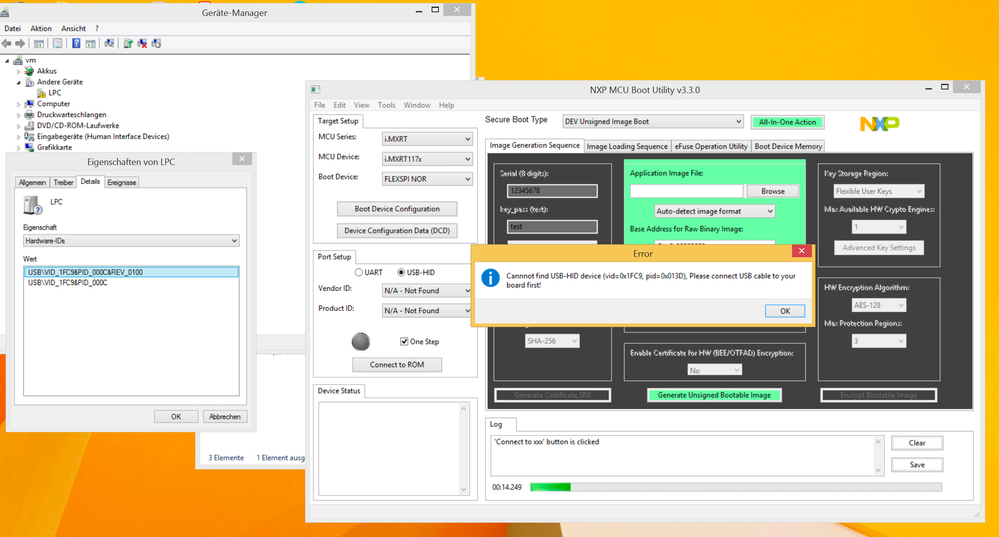The height and width of the screenshot is (537, 999).
Task: Click Application Image File input field
Action: pos(686,191)
